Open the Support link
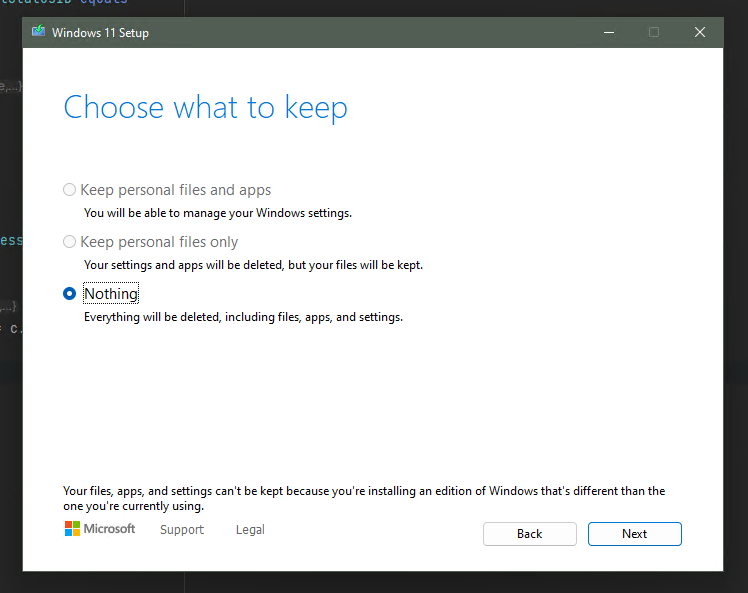 pyautogui.click(x=182, y=530)
